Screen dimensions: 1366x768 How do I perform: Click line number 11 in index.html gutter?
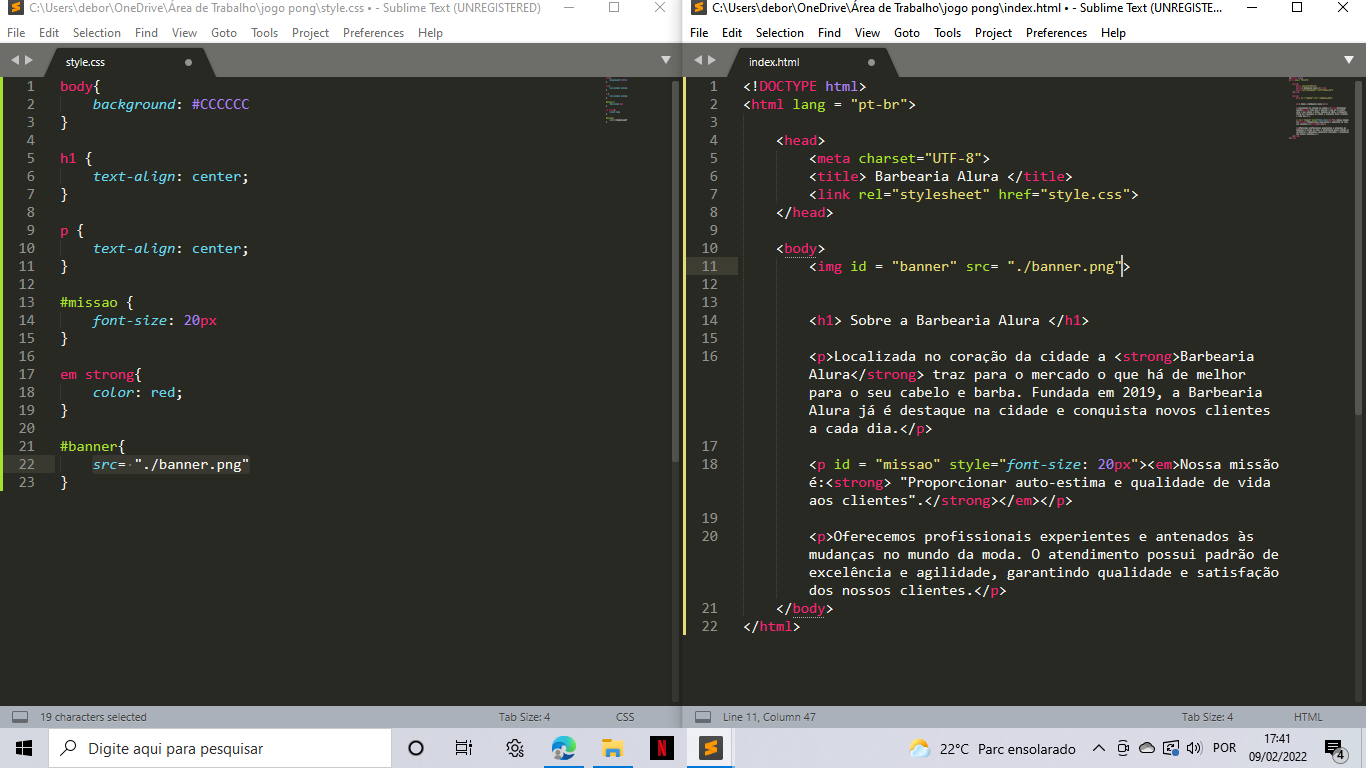click(x=710, y=266)
